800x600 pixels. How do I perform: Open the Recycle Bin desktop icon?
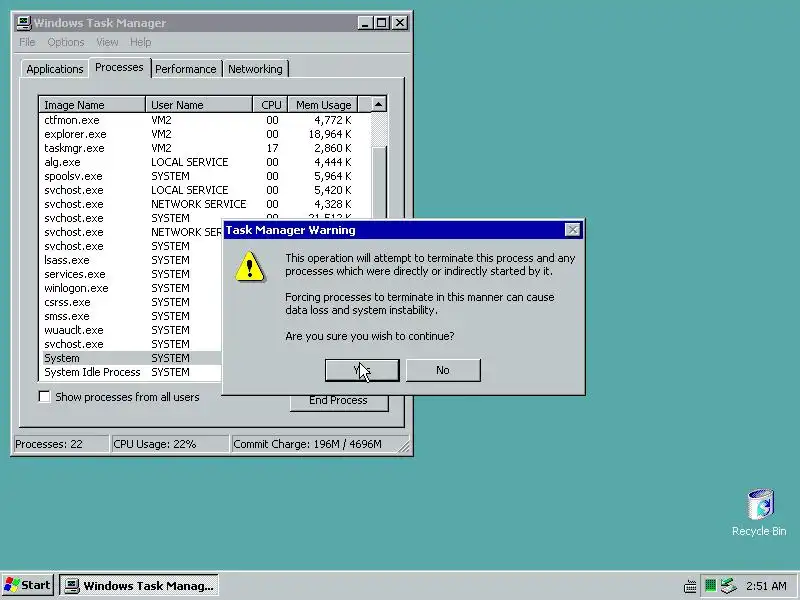click(x=759, y=512)
